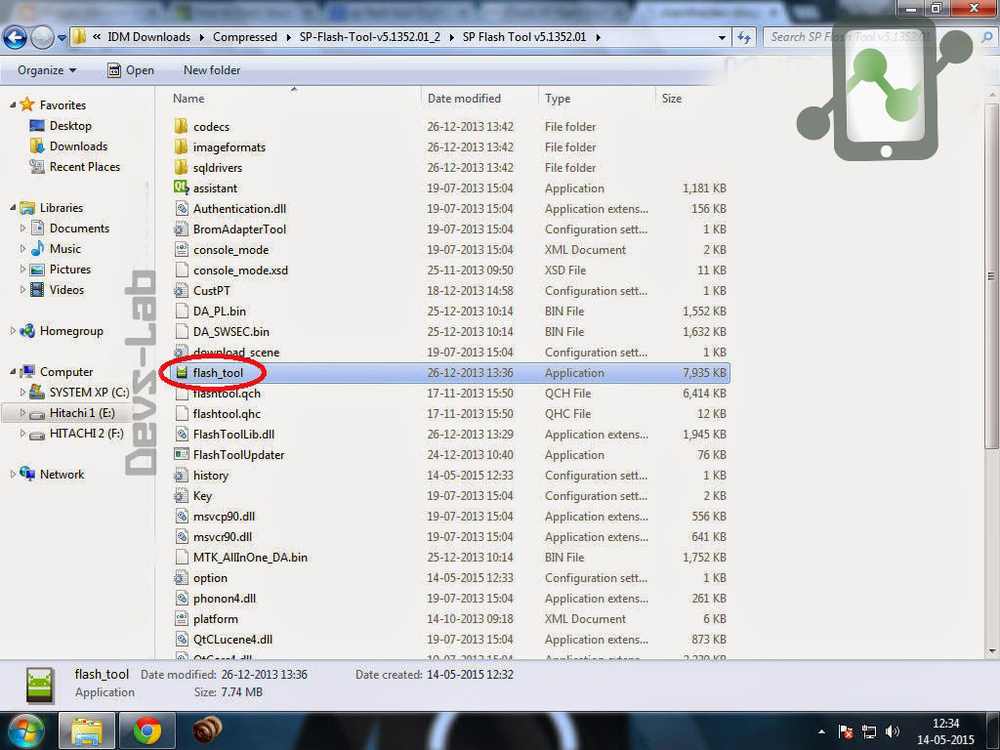Select the console_mode XML document icon
This screenshot has height=750, width=1000.
pos(182,249)
